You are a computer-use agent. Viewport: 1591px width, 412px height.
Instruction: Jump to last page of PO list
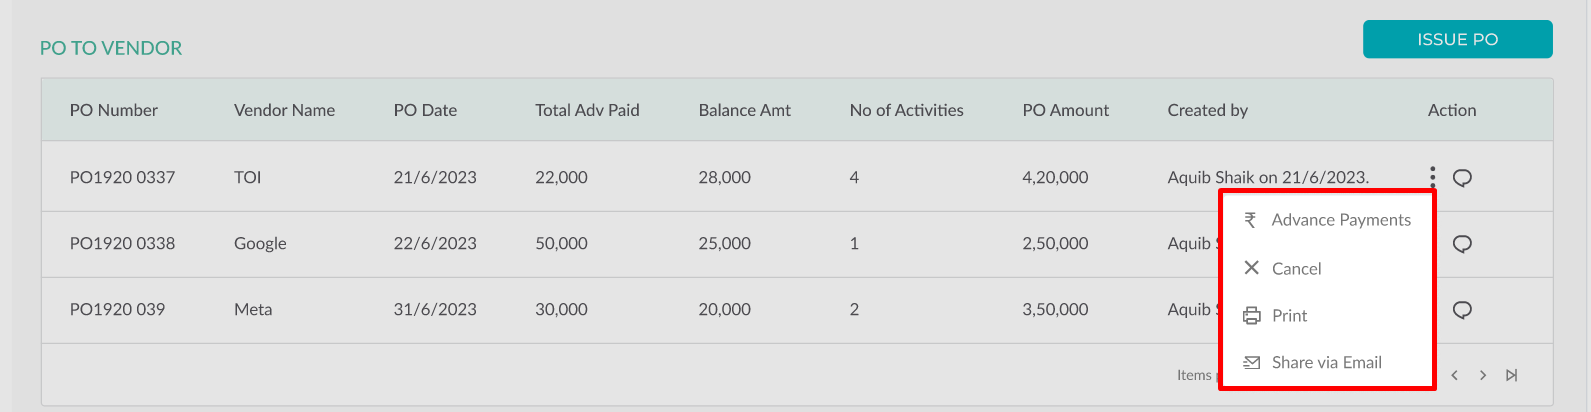tap(1512, 375)
